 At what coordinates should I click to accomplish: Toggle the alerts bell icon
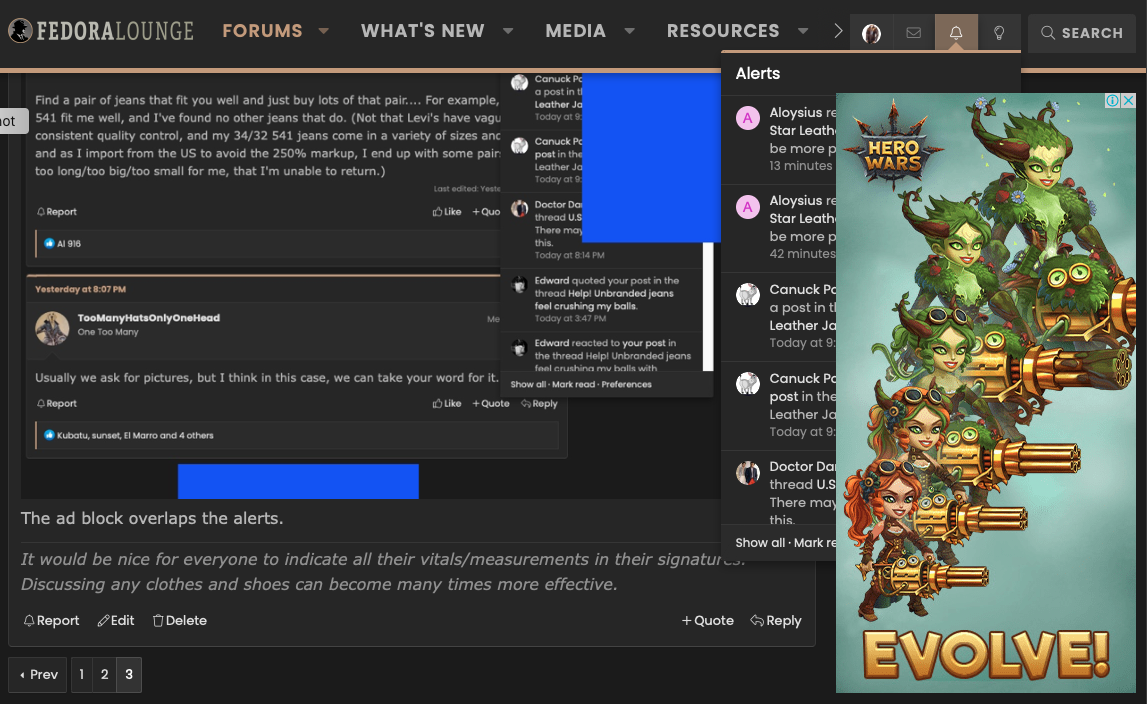point(956,33)
